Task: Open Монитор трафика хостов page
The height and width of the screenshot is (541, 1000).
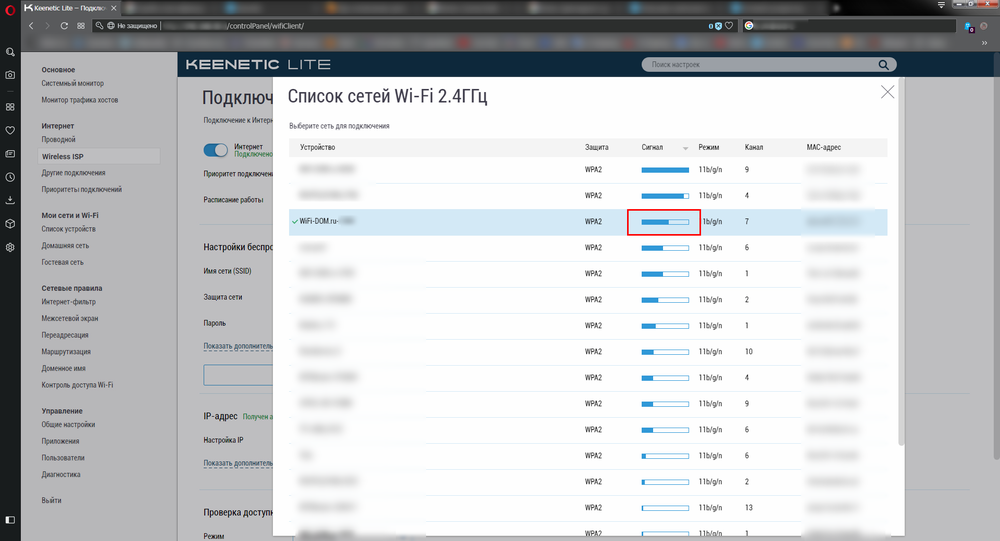Action: click(x=80, y=100)
